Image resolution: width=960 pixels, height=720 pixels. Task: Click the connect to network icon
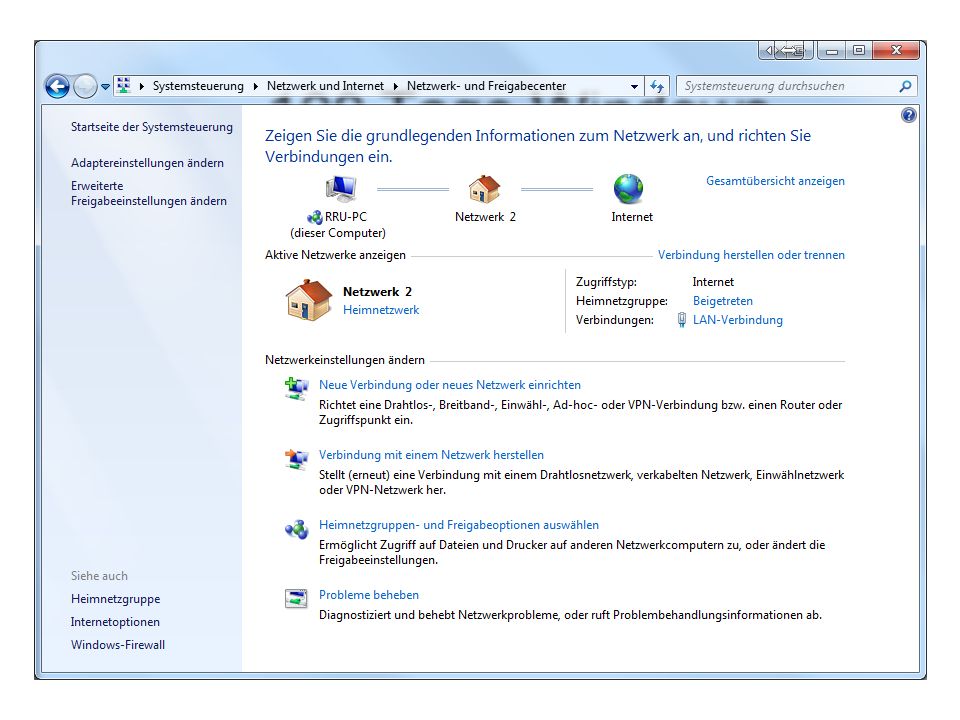297,459
